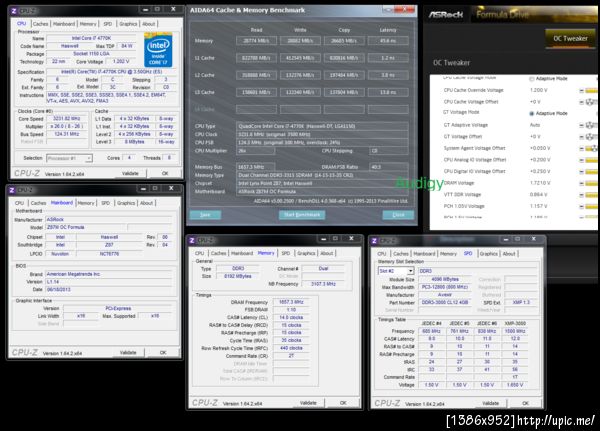The height and width of the screenshot is (431, 600).
Task: Open Graphics tab in the CPU-Z CPU window
Action: click(x=128, y=24)
